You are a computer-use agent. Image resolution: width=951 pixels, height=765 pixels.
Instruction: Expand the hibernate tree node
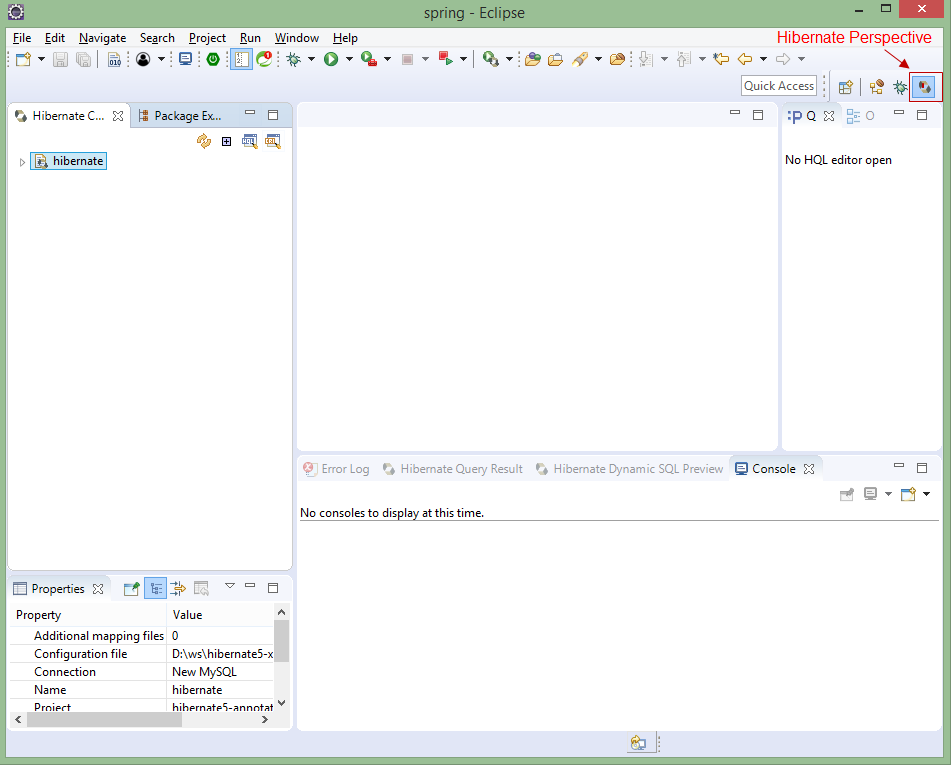coord(22,162)
